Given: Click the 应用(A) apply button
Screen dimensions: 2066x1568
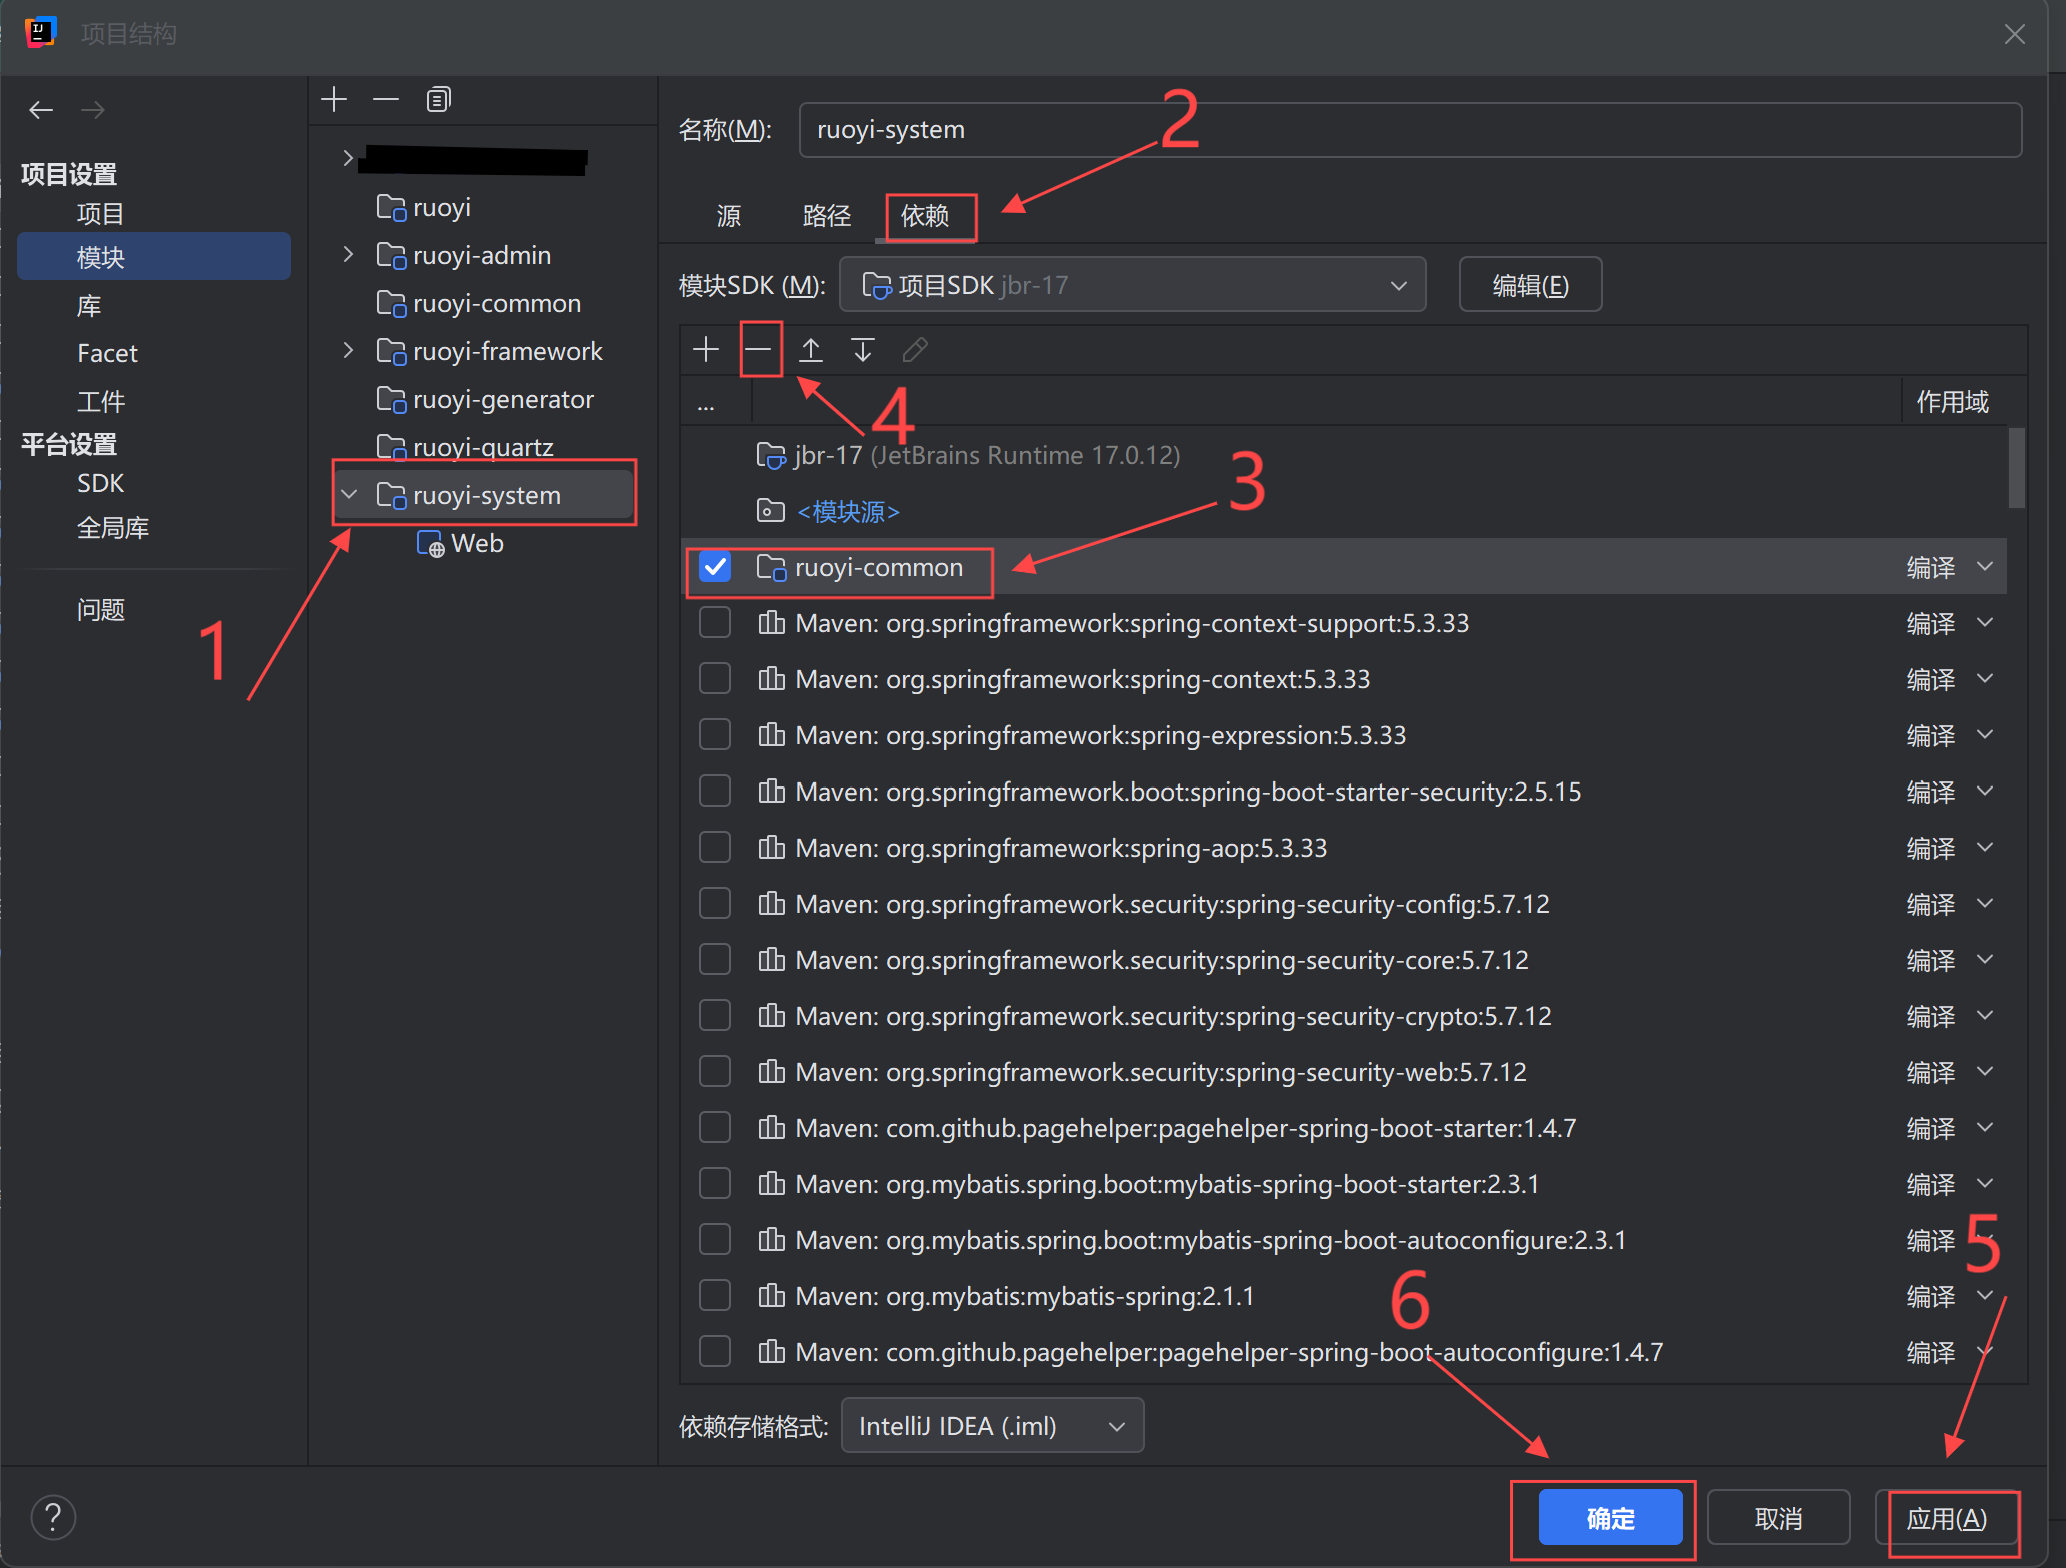Looking at the screenshot, I should pos(1946,1518).
